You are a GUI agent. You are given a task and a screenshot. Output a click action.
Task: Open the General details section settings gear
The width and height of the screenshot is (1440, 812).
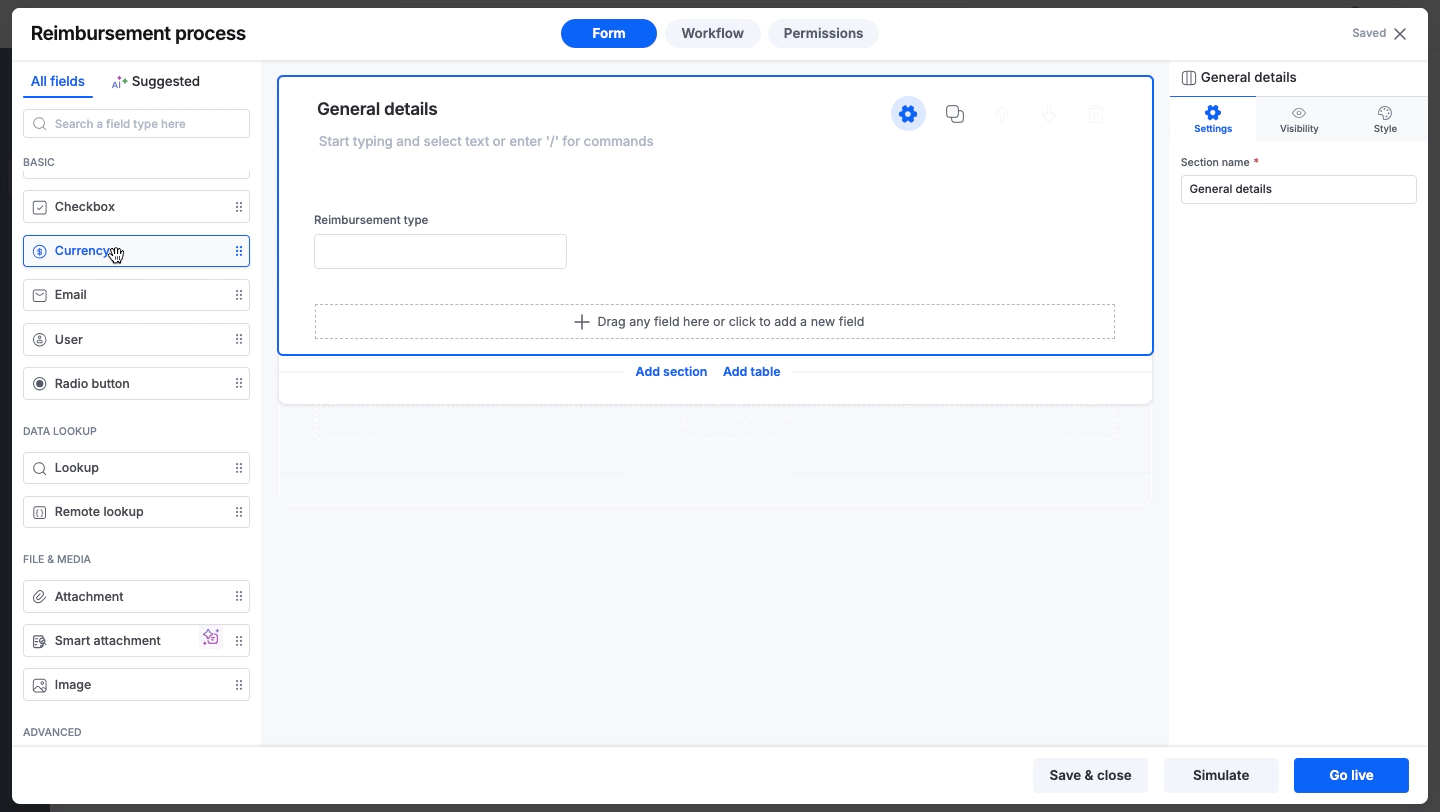908,114
